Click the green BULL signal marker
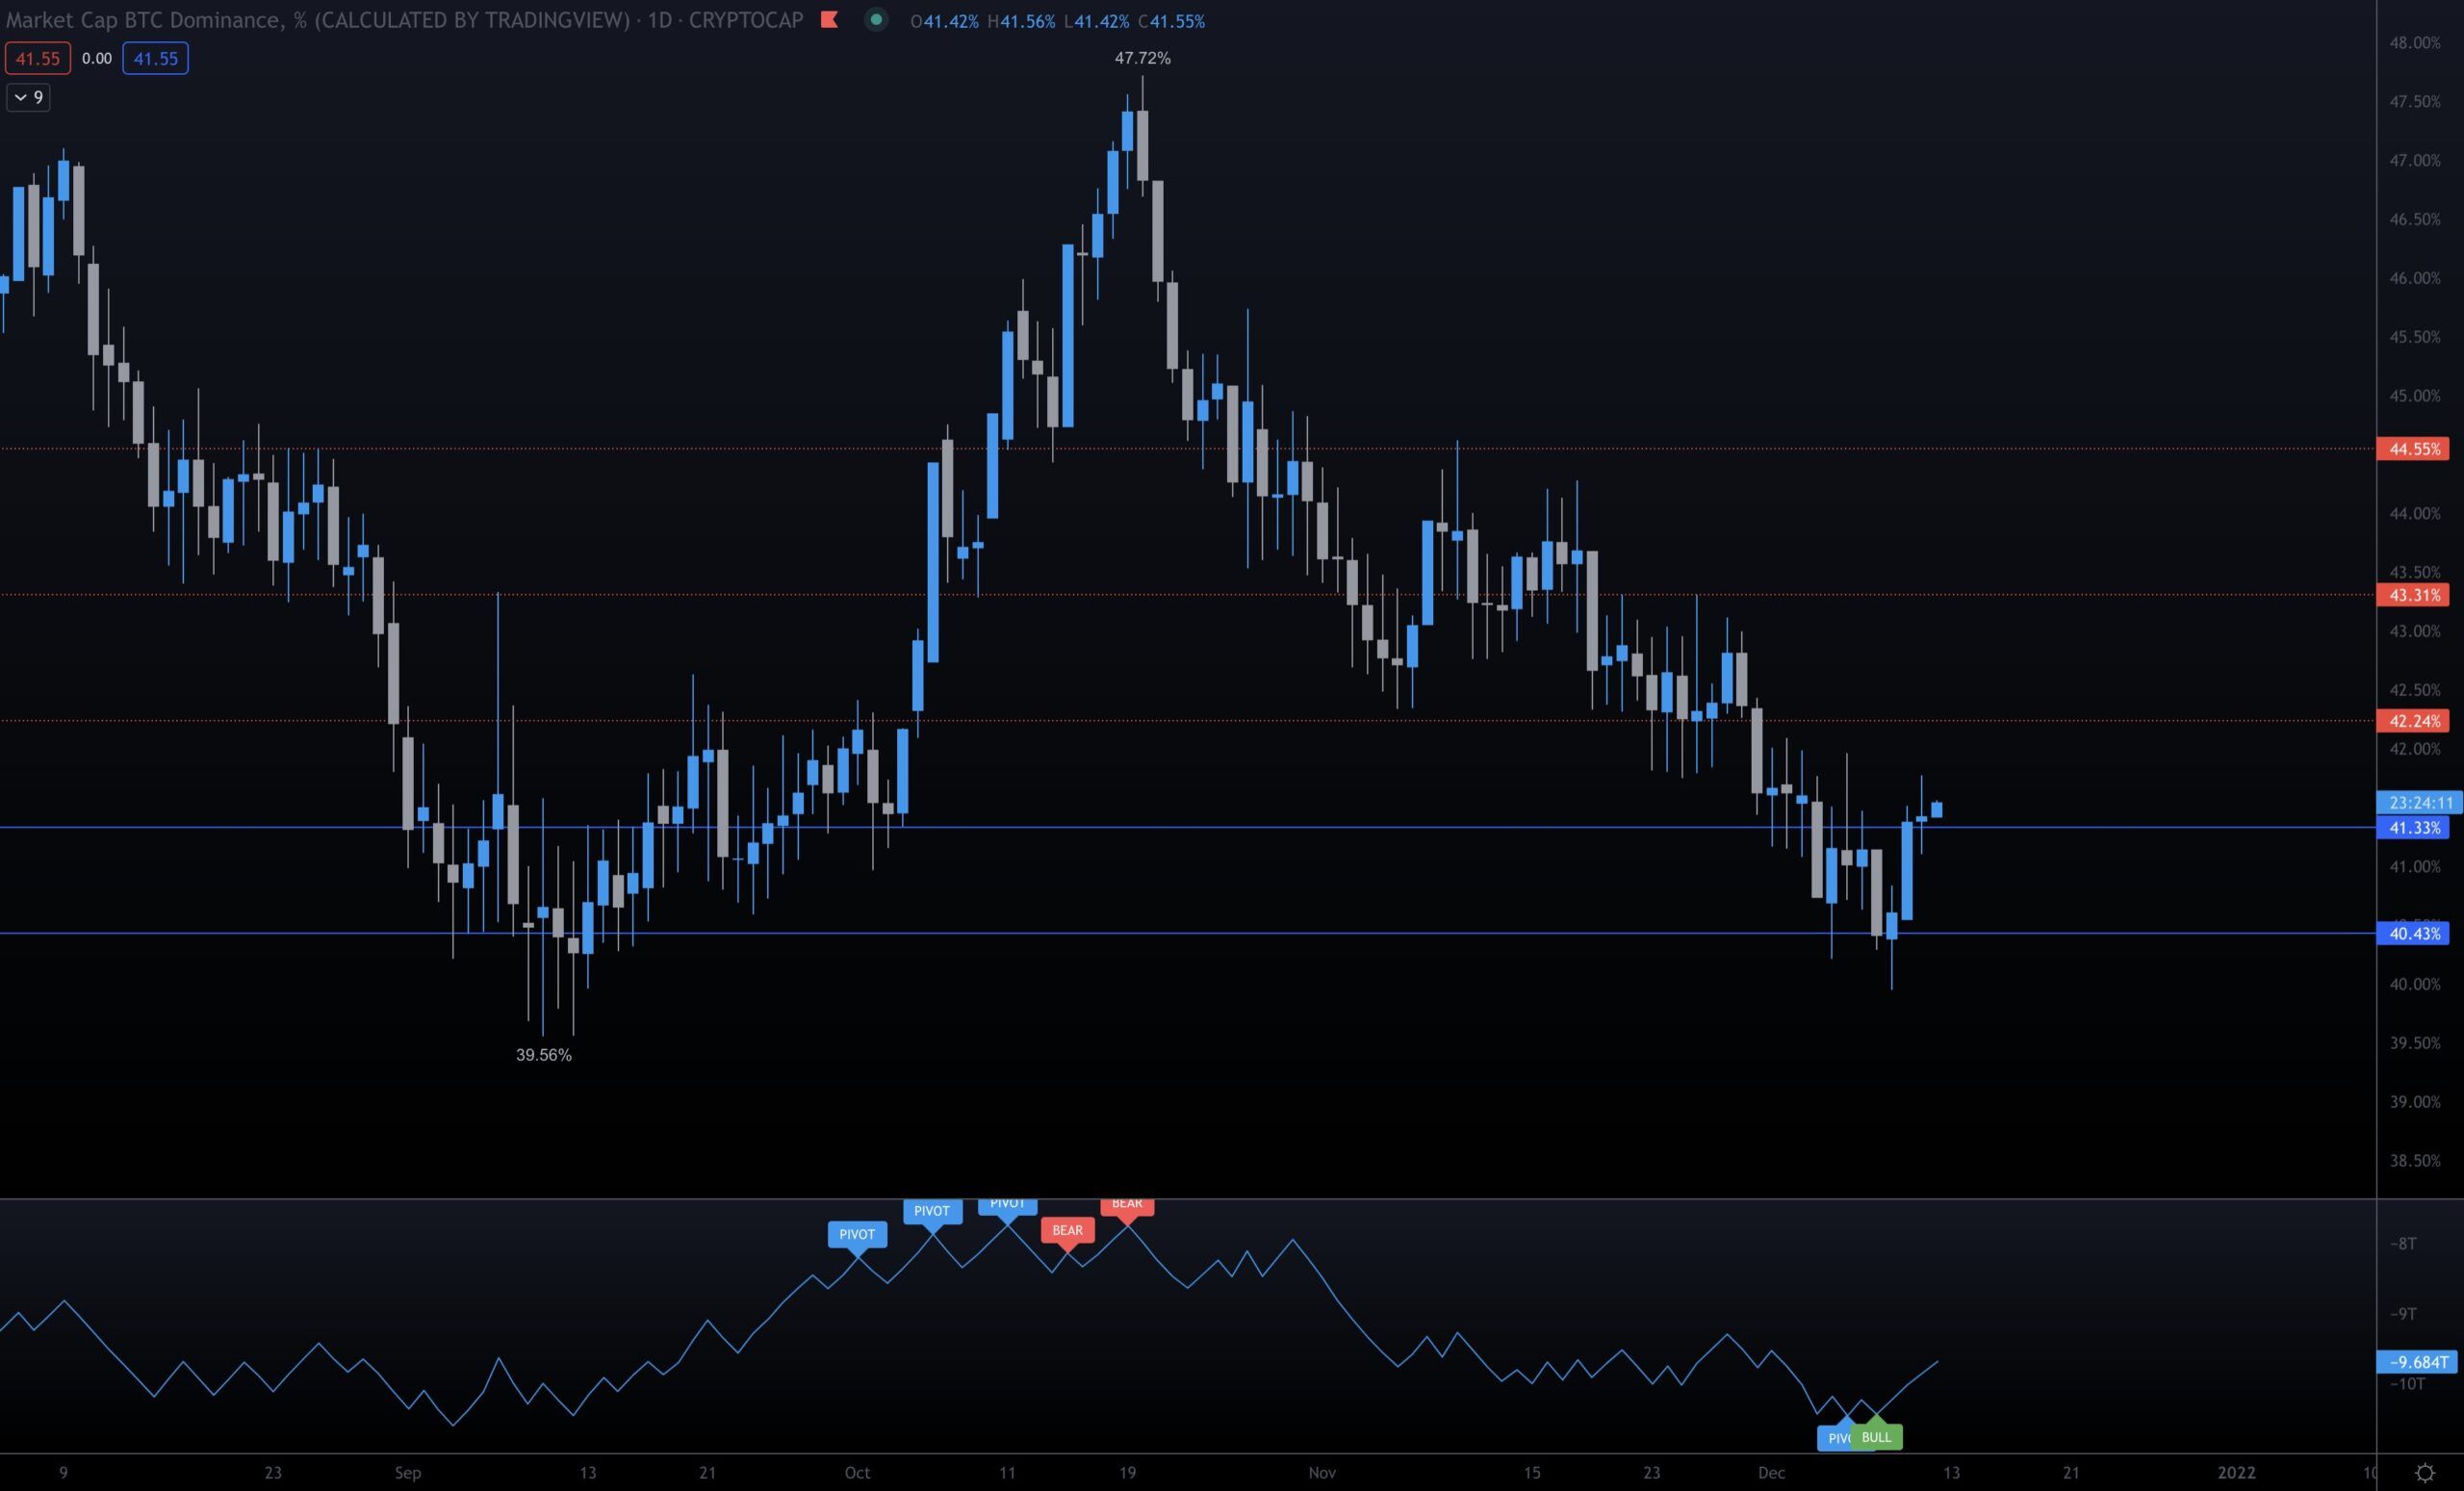 click(x=1877, y=1437)
